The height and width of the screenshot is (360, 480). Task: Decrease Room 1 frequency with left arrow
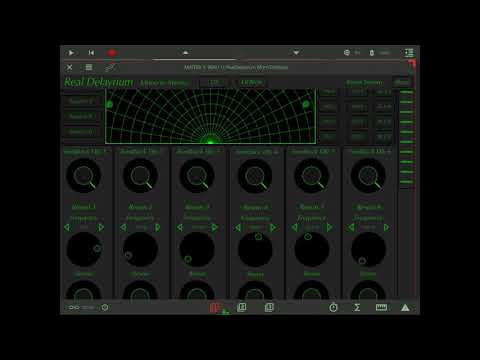click(x=67, y=228)
